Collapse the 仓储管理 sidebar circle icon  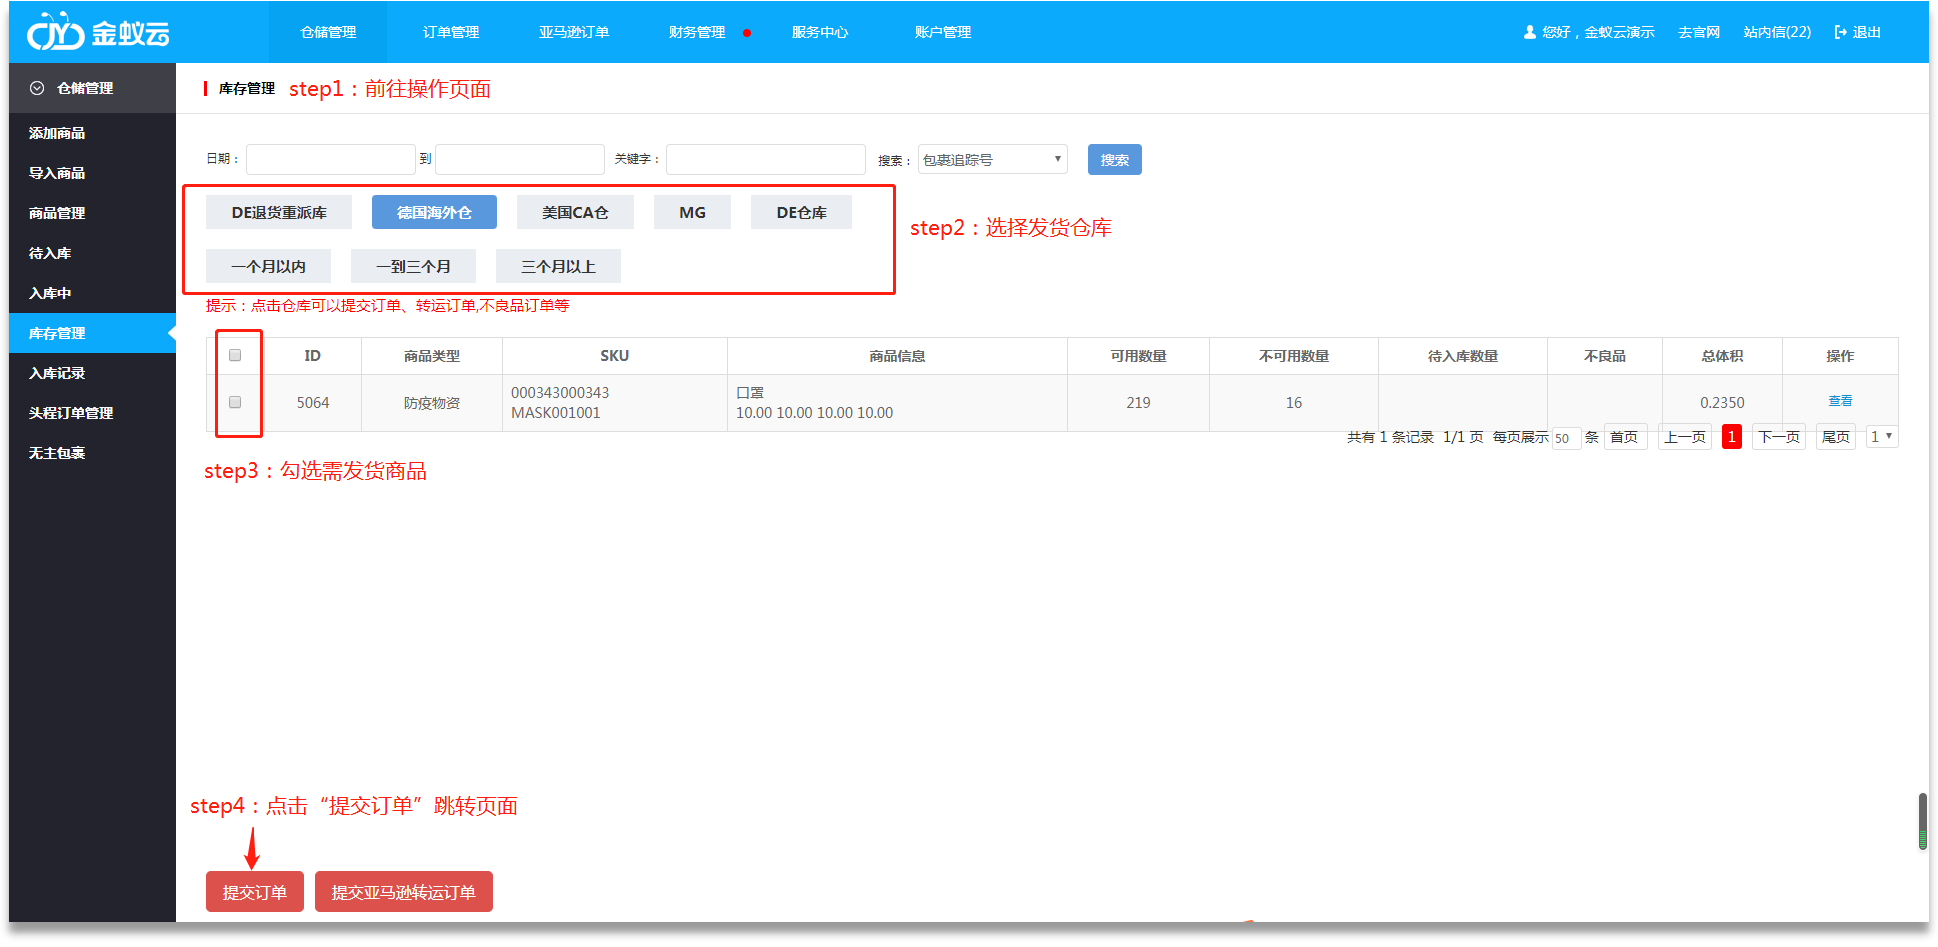37,88
